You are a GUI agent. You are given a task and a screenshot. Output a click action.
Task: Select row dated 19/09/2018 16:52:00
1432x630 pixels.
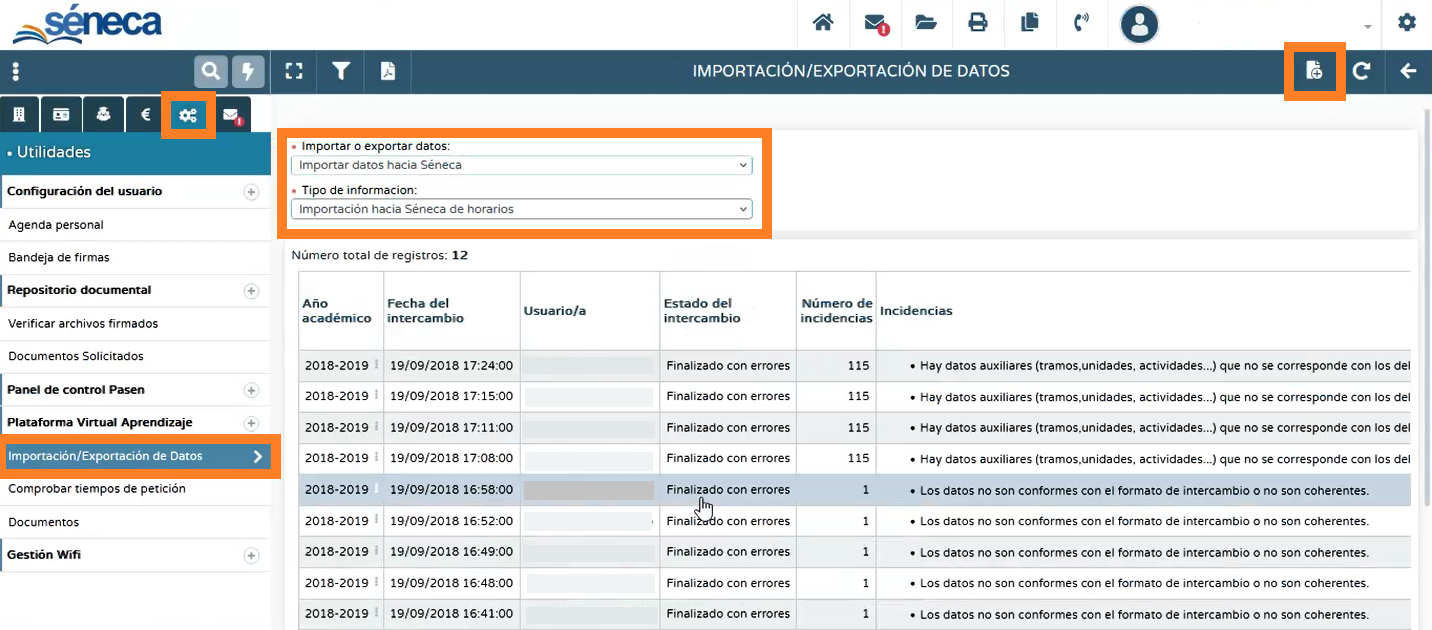(855, 521)
